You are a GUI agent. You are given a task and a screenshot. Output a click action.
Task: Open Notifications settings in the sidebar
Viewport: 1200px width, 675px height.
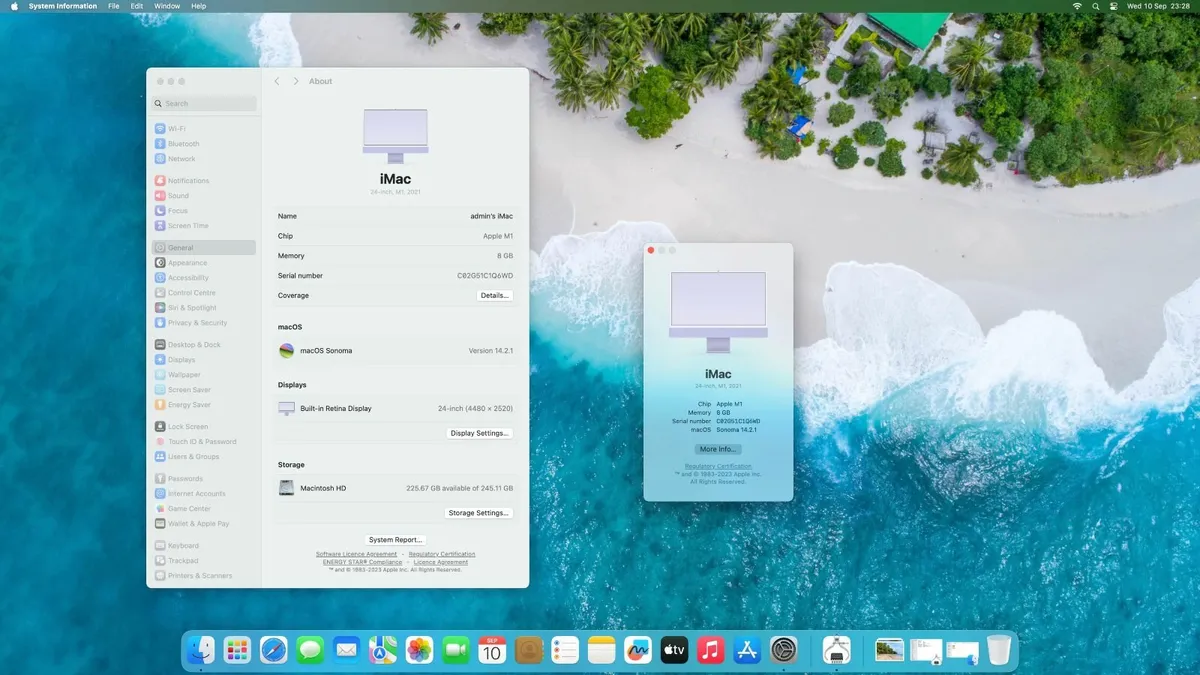click(x=204, y=181)
